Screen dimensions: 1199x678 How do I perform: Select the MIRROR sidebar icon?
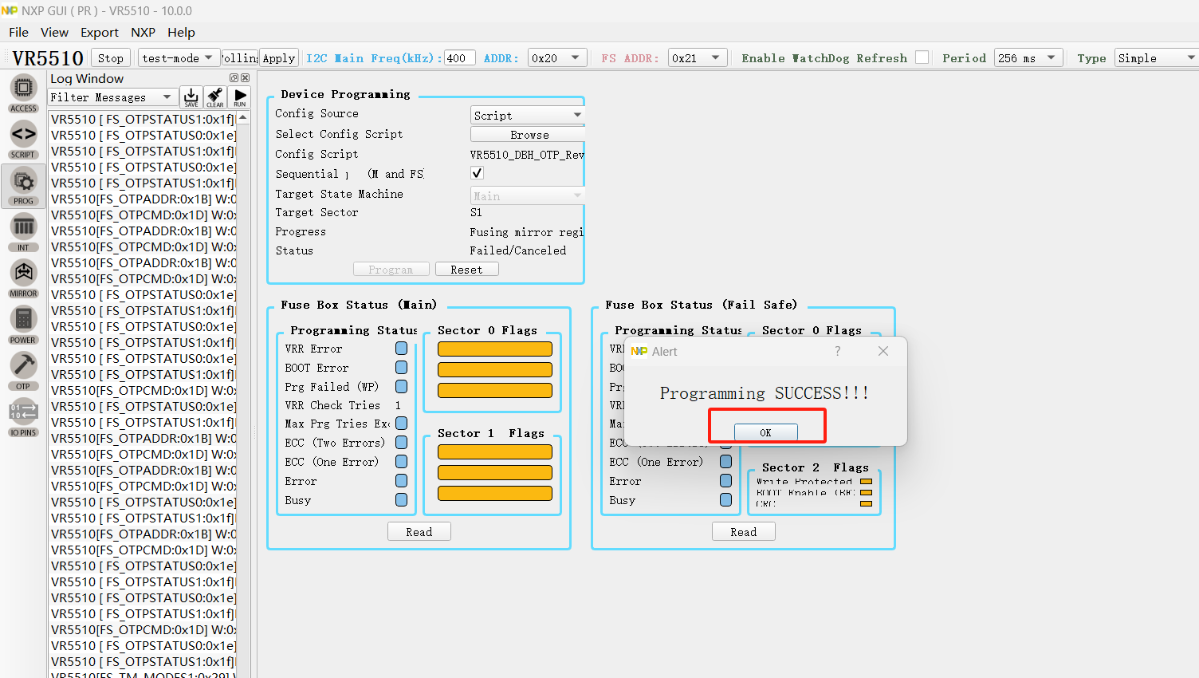click(23, 276)
